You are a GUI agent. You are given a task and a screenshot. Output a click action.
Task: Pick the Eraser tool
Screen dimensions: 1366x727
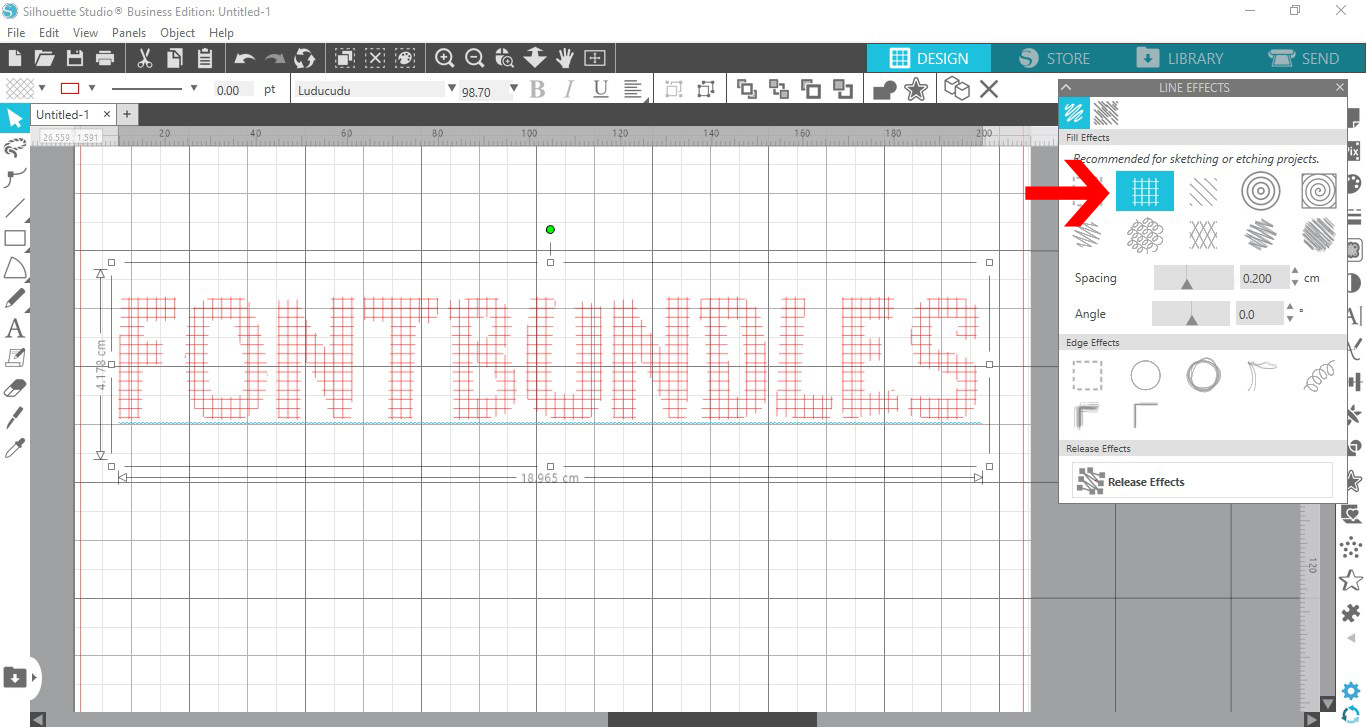pyautogui.click(x=14, y=387)
